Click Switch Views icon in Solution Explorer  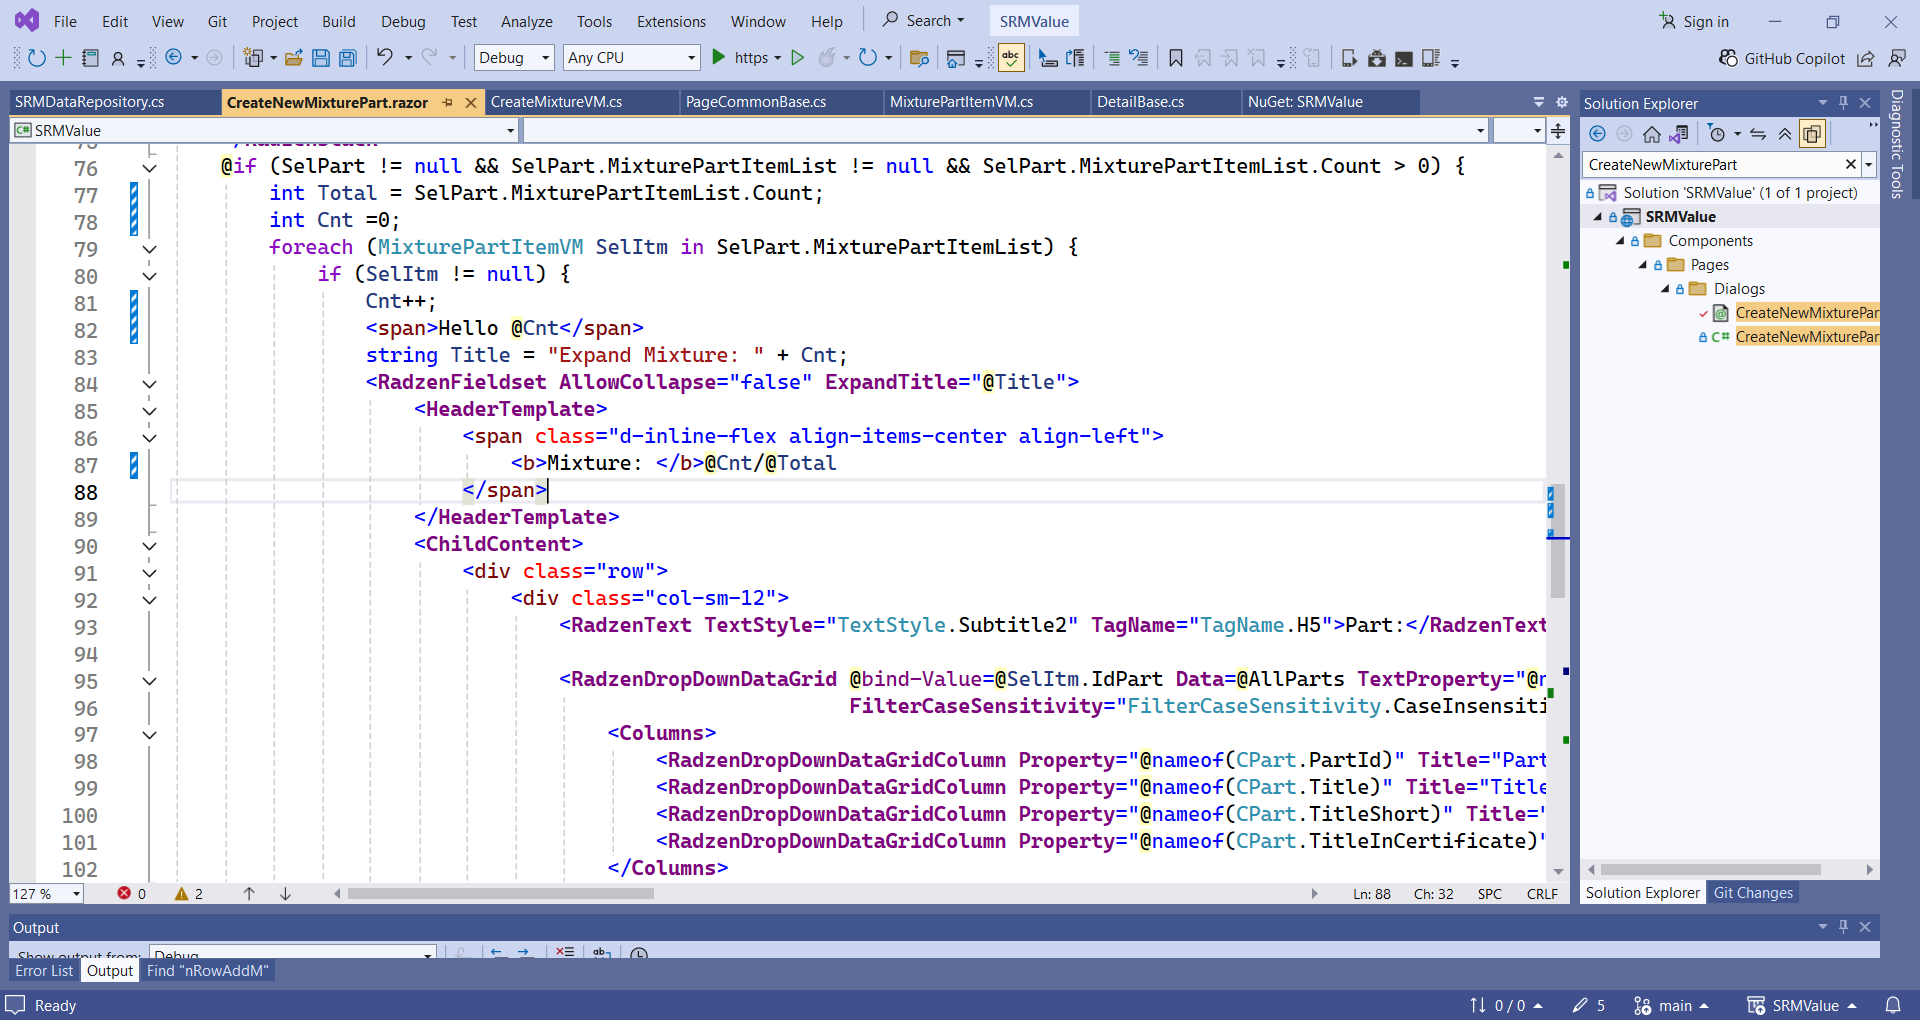point(1678,133)
